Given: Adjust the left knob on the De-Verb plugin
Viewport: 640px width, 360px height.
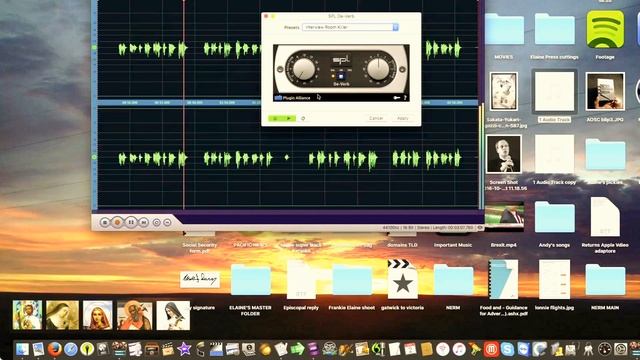Looking at the screenshot, I should [304, 69].
